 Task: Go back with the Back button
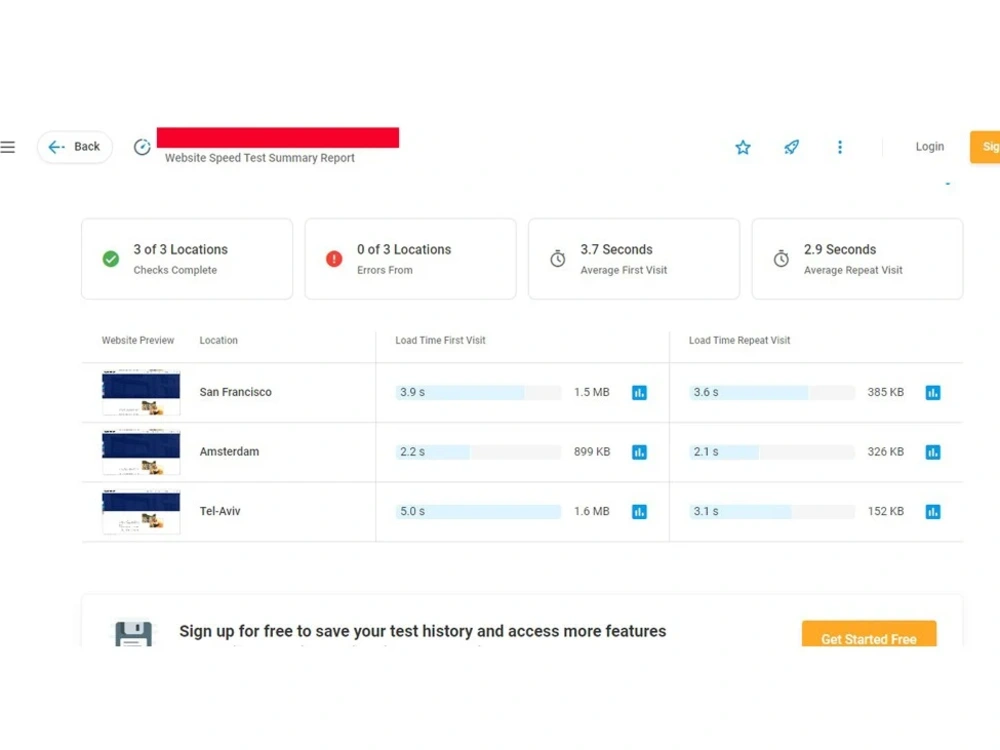click(75, 147)
